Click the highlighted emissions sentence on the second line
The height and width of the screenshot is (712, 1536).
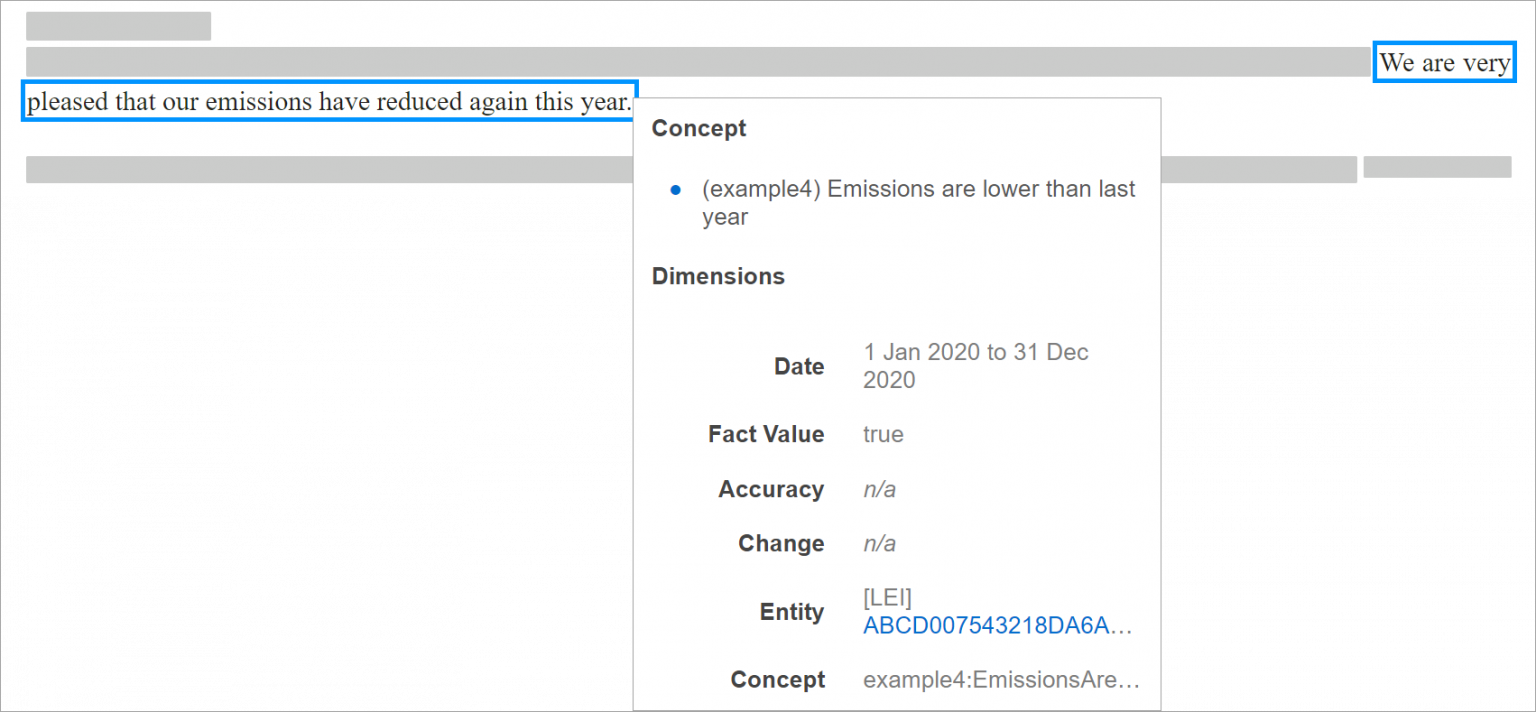click(329, 101)
